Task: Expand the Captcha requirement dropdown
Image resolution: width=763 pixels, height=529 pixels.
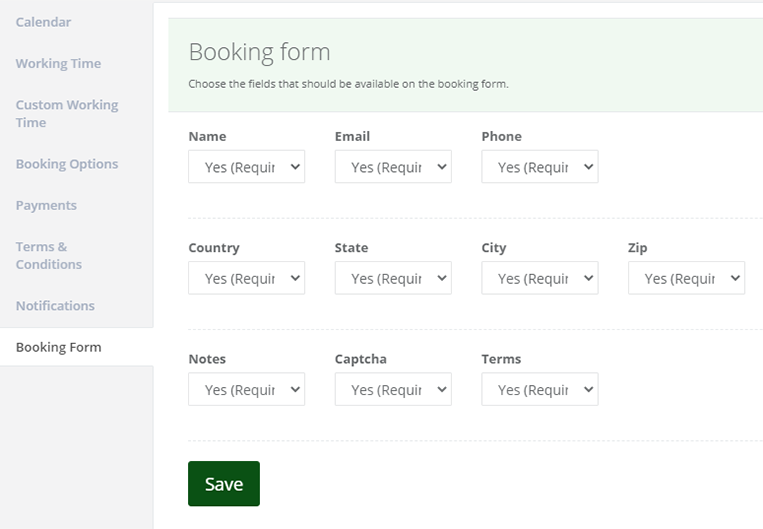Action: 393,389
